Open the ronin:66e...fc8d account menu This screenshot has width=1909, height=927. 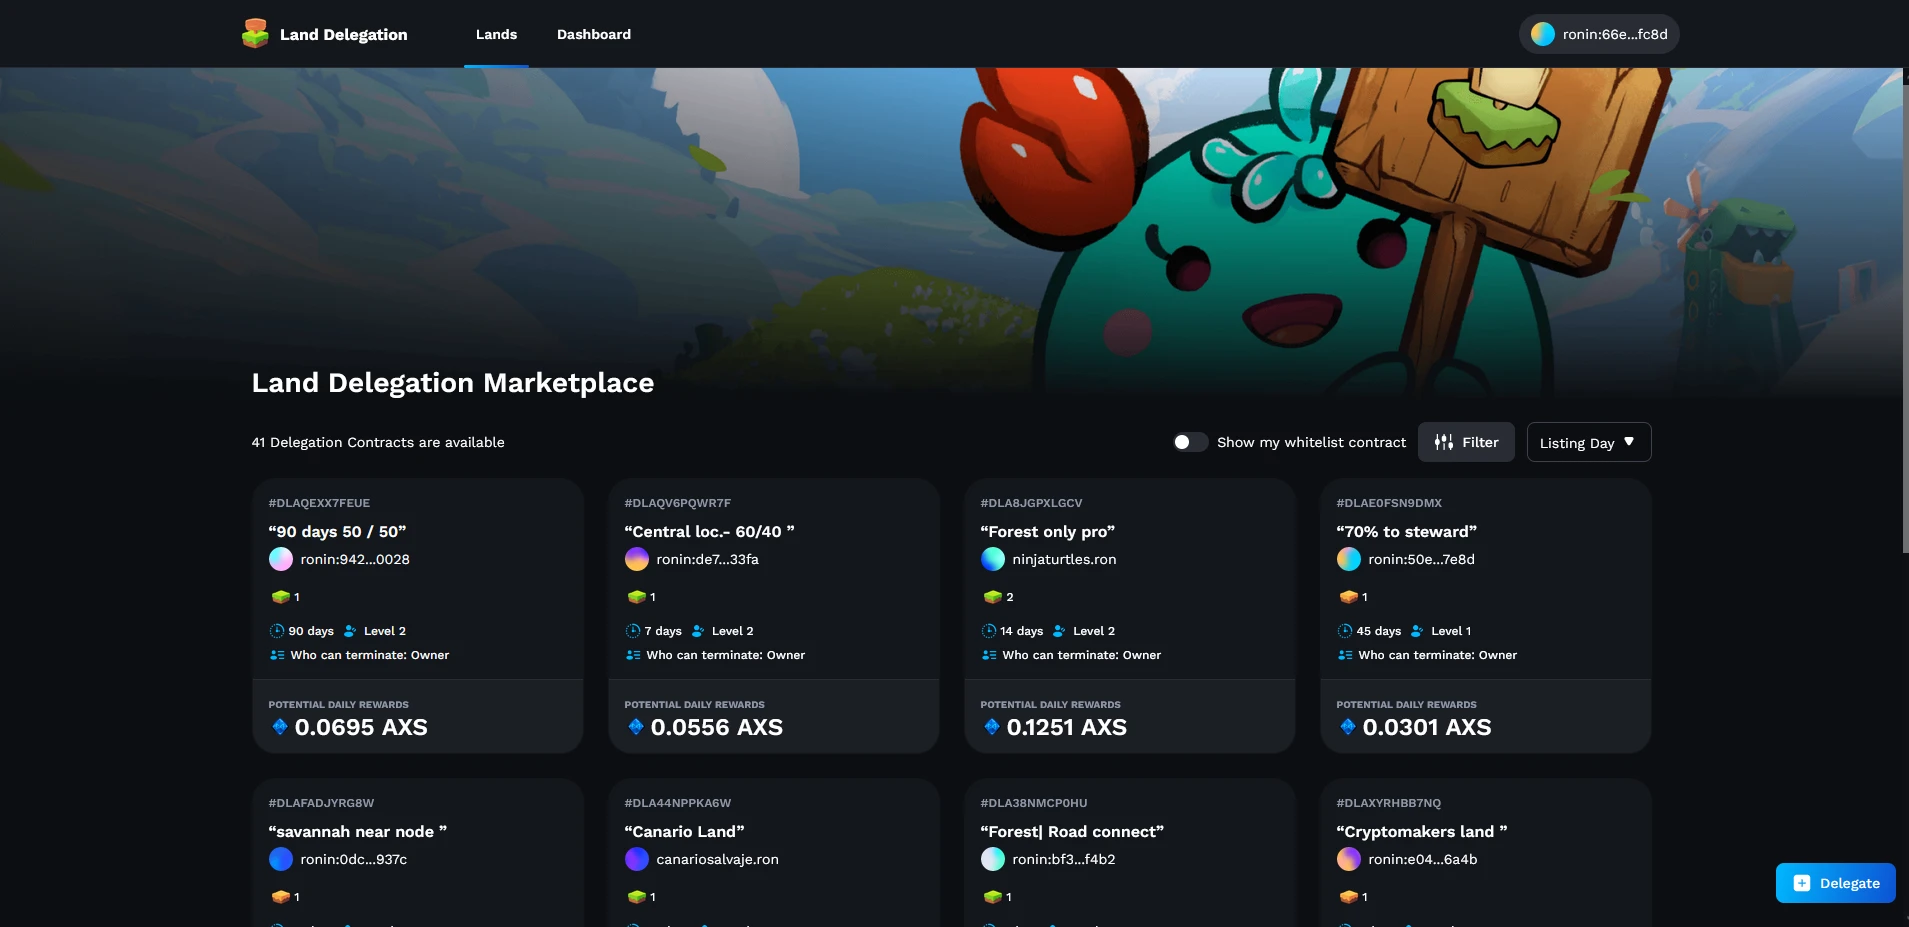pos(1599,34)
